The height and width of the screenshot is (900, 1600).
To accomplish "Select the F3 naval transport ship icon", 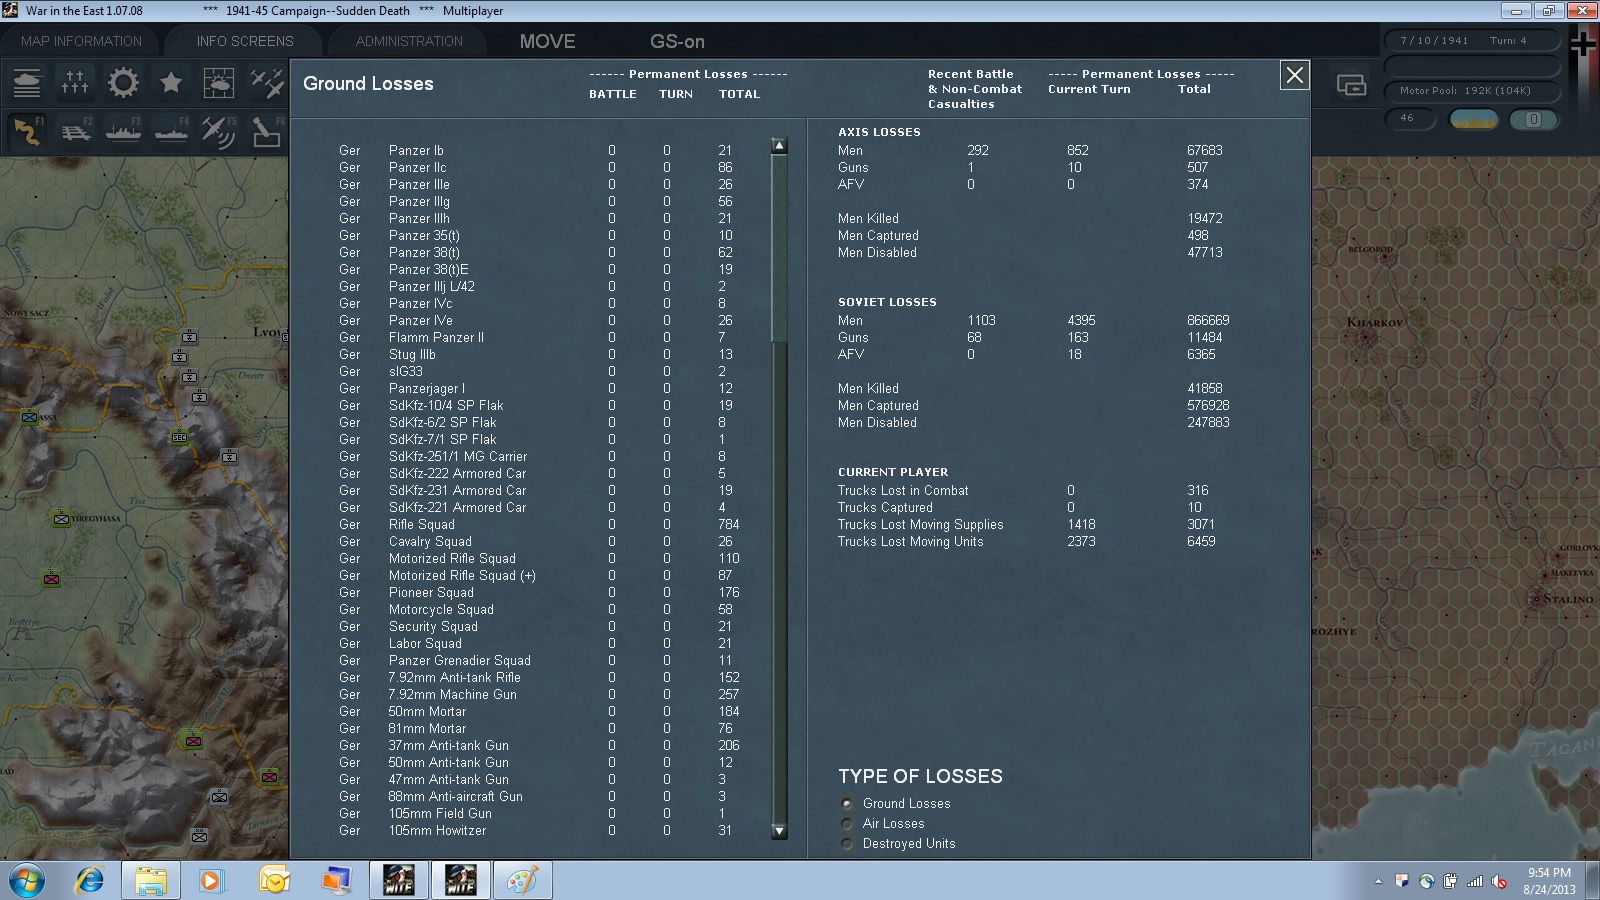I will tap(123, 131).
